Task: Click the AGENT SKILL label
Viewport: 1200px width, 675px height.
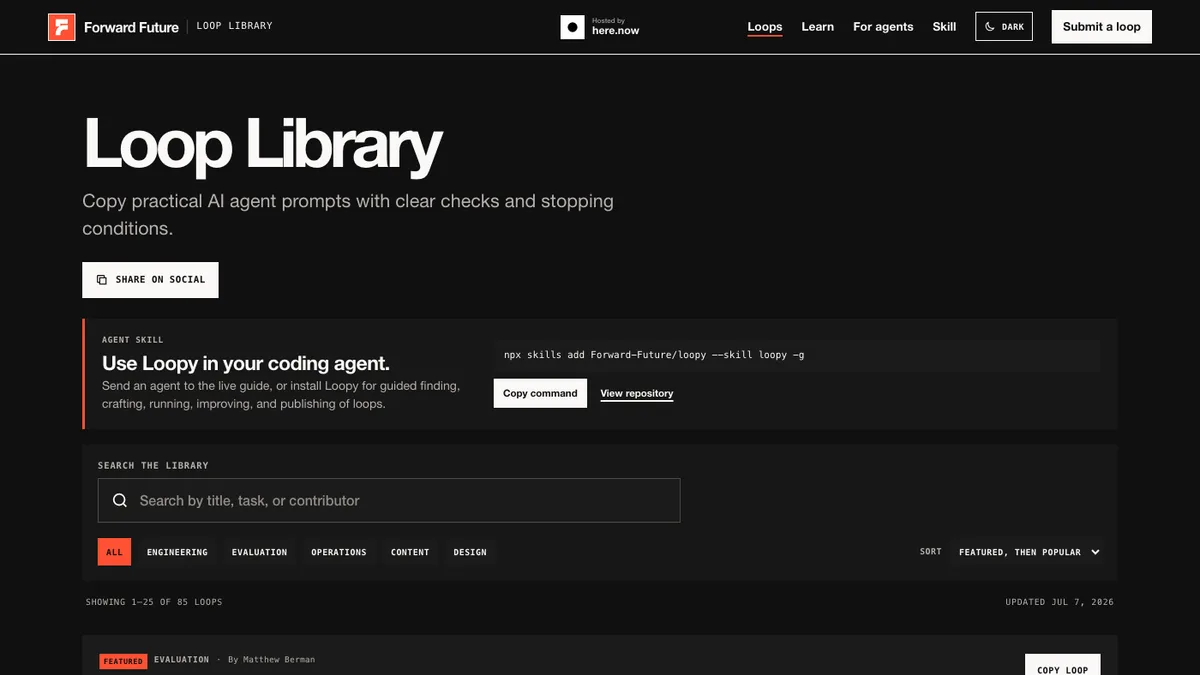Action: (x=132, y=340)
